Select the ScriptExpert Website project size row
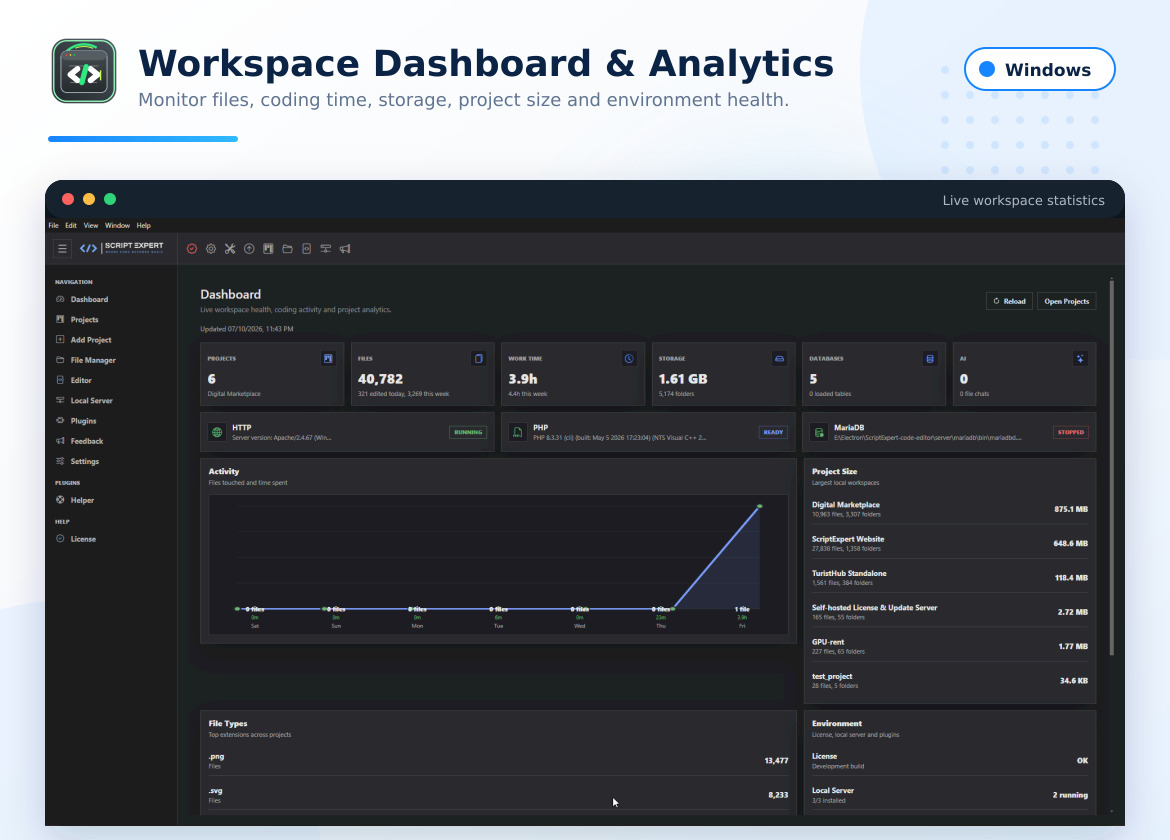 click(949, 544)
